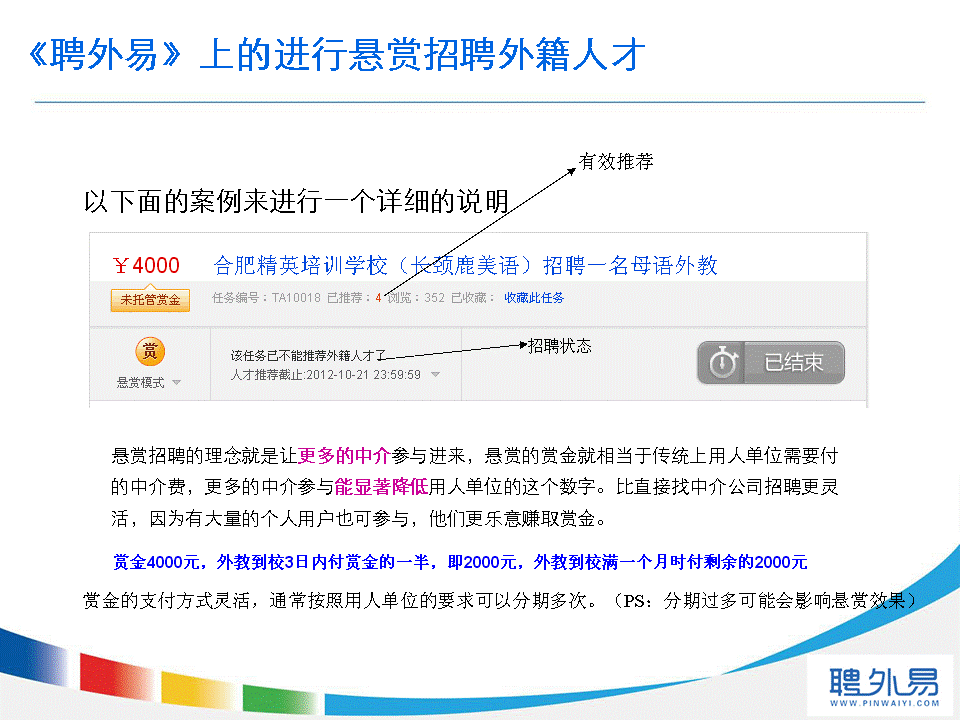Click the 聘外易 logo in bottom corner

(884, 682)
